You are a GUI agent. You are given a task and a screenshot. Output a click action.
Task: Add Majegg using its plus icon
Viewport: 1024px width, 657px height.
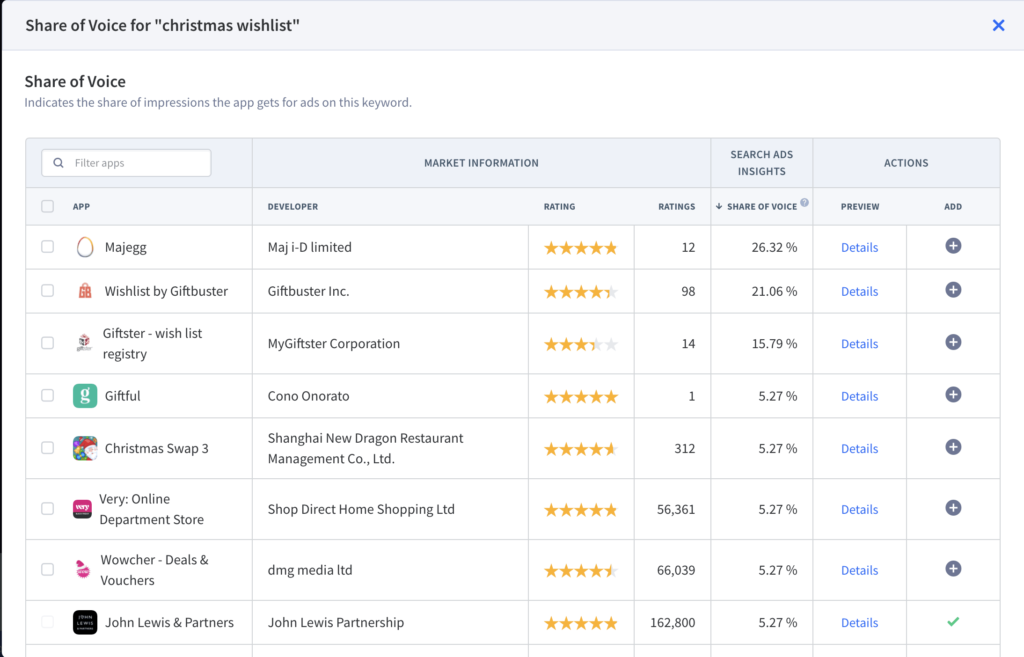pyautogui.click(x=953, y=246)
